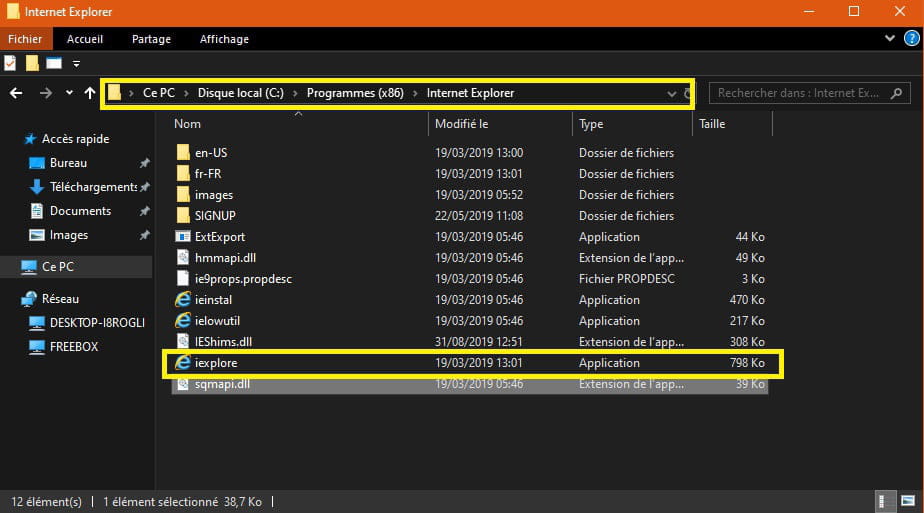924x513 pixels.
Task: Switch to details view icon in status bar
Action: 884,501
